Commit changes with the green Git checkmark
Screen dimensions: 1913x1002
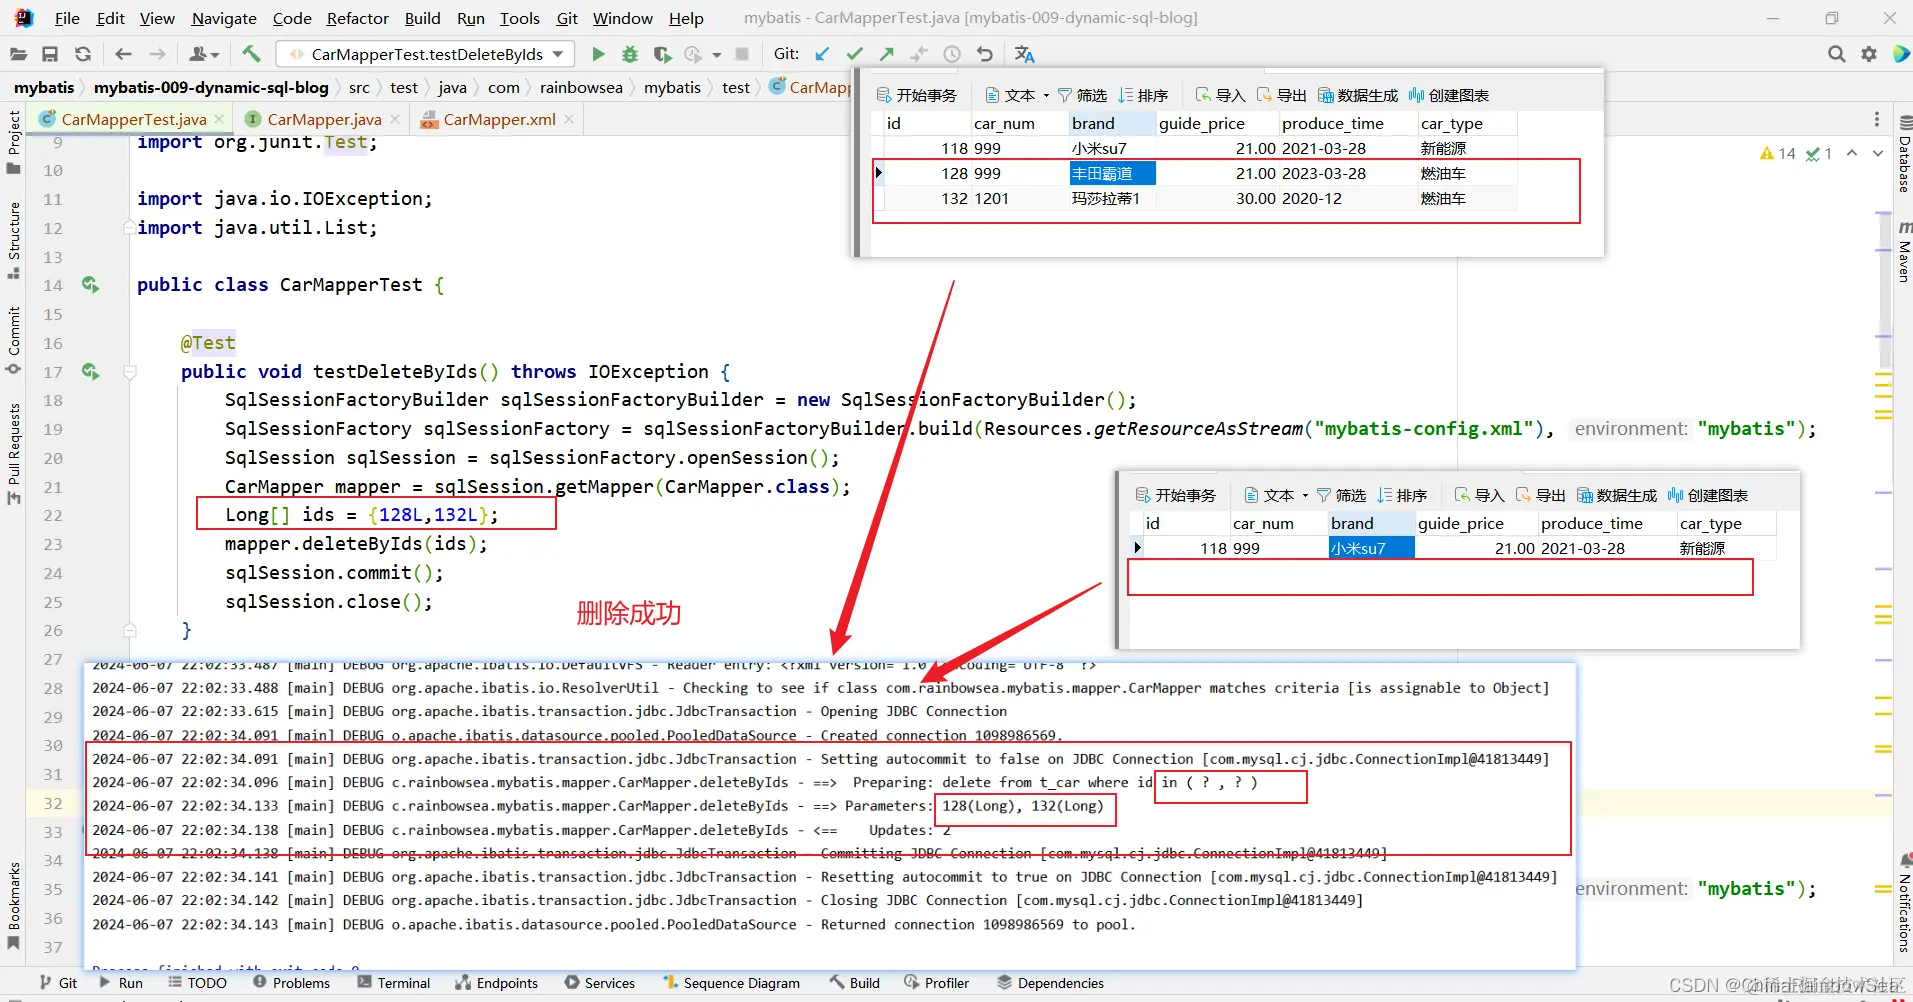854,54
